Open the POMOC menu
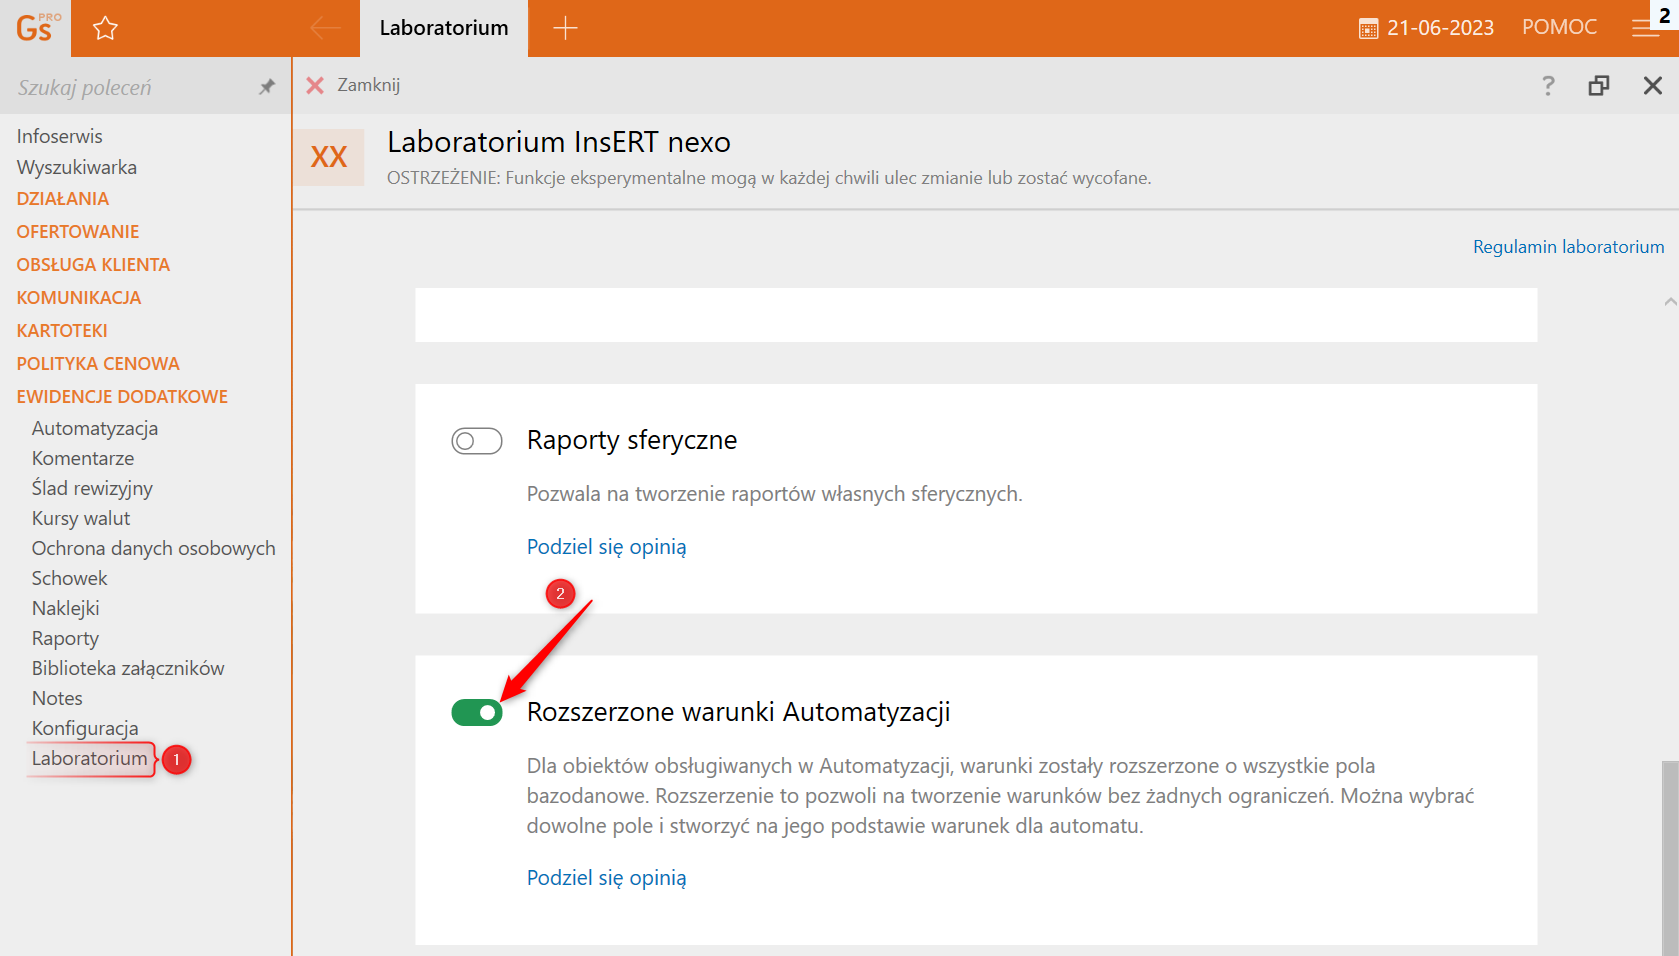This screenshot has width=1679, height=956. pos(1559,28)
